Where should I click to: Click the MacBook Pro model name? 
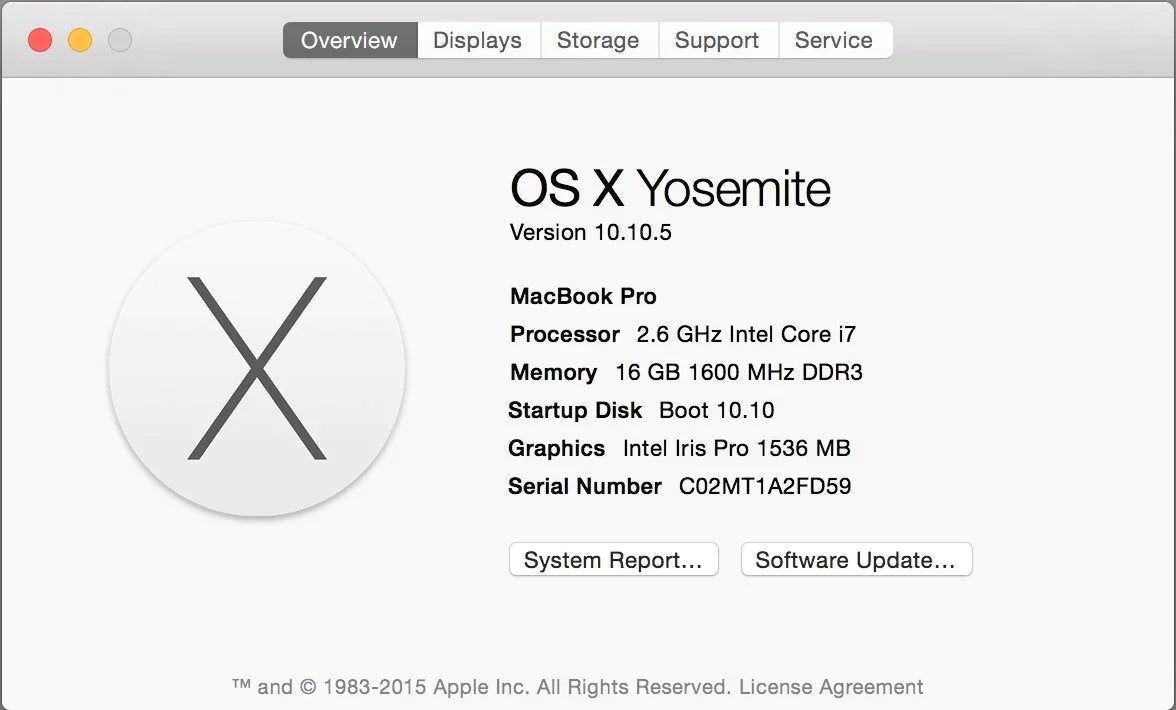click(x=583, y=296)
